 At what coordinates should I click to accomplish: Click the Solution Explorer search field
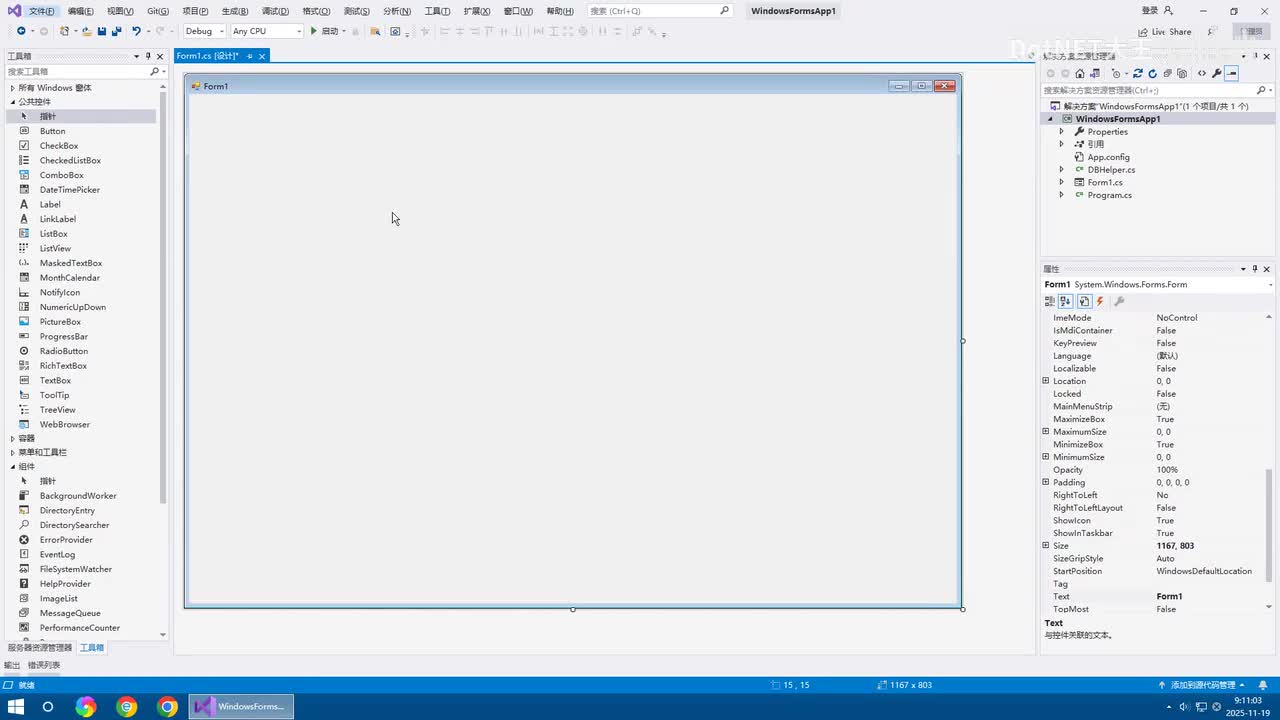(1157, 90)
